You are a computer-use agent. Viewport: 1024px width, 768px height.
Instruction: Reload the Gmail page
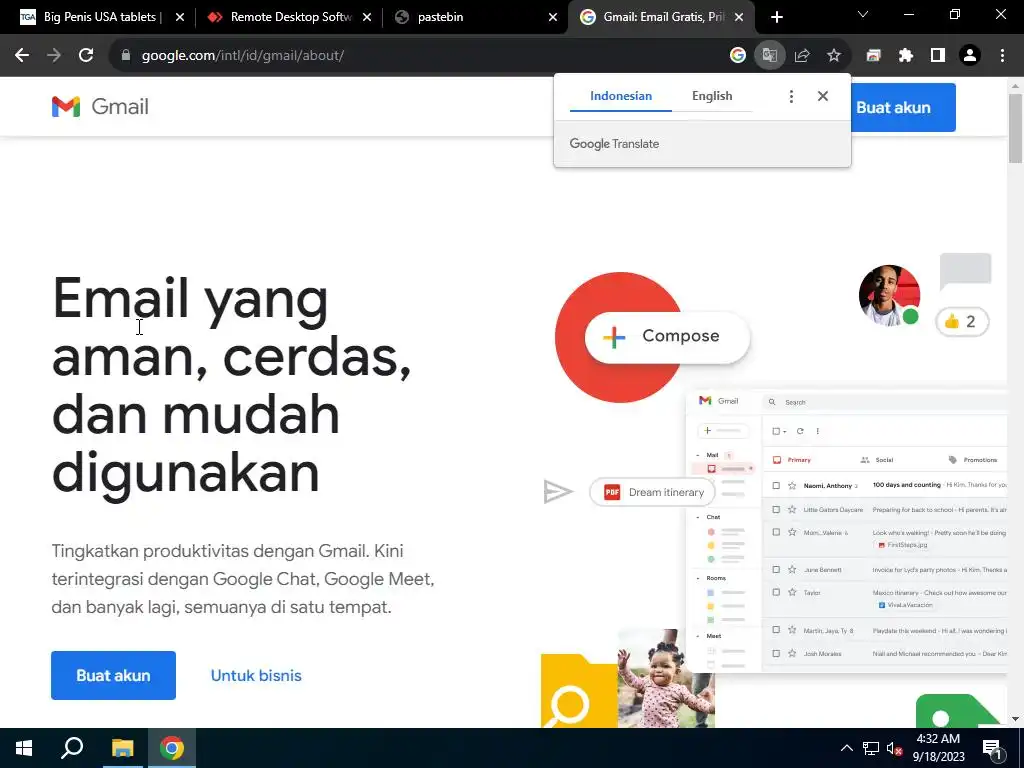pos(86,56)
